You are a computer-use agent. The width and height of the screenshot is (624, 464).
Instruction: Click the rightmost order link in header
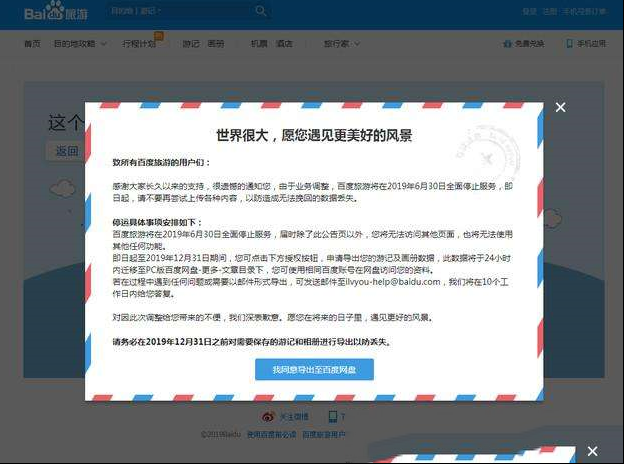click(584, 11)
